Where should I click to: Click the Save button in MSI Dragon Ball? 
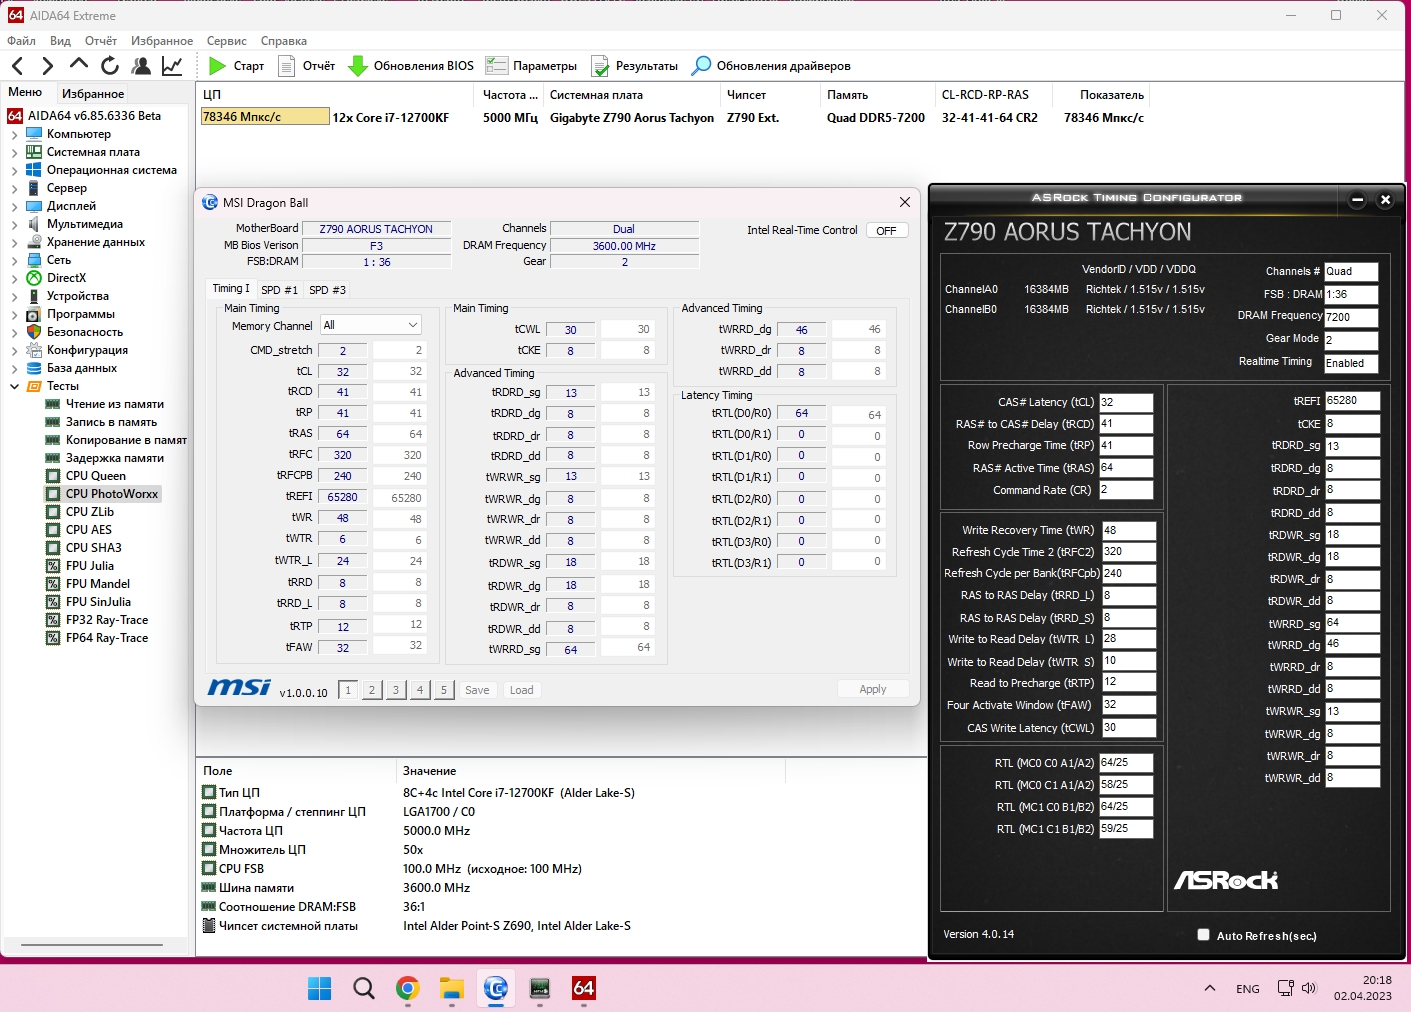[477, 690]
